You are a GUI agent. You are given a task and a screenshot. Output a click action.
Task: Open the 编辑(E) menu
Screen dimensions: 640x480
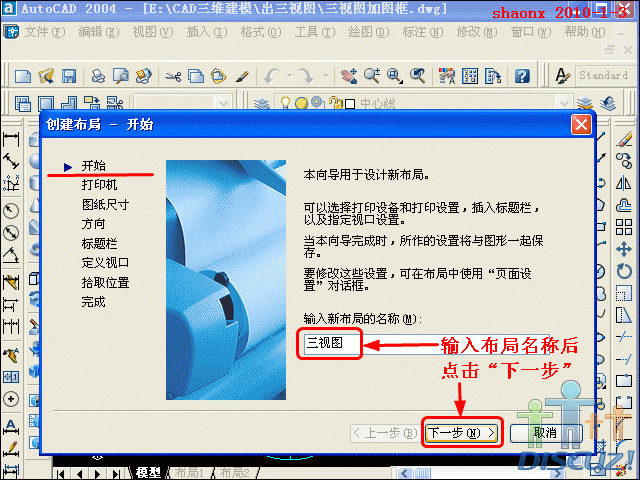(x=98, y=32)
